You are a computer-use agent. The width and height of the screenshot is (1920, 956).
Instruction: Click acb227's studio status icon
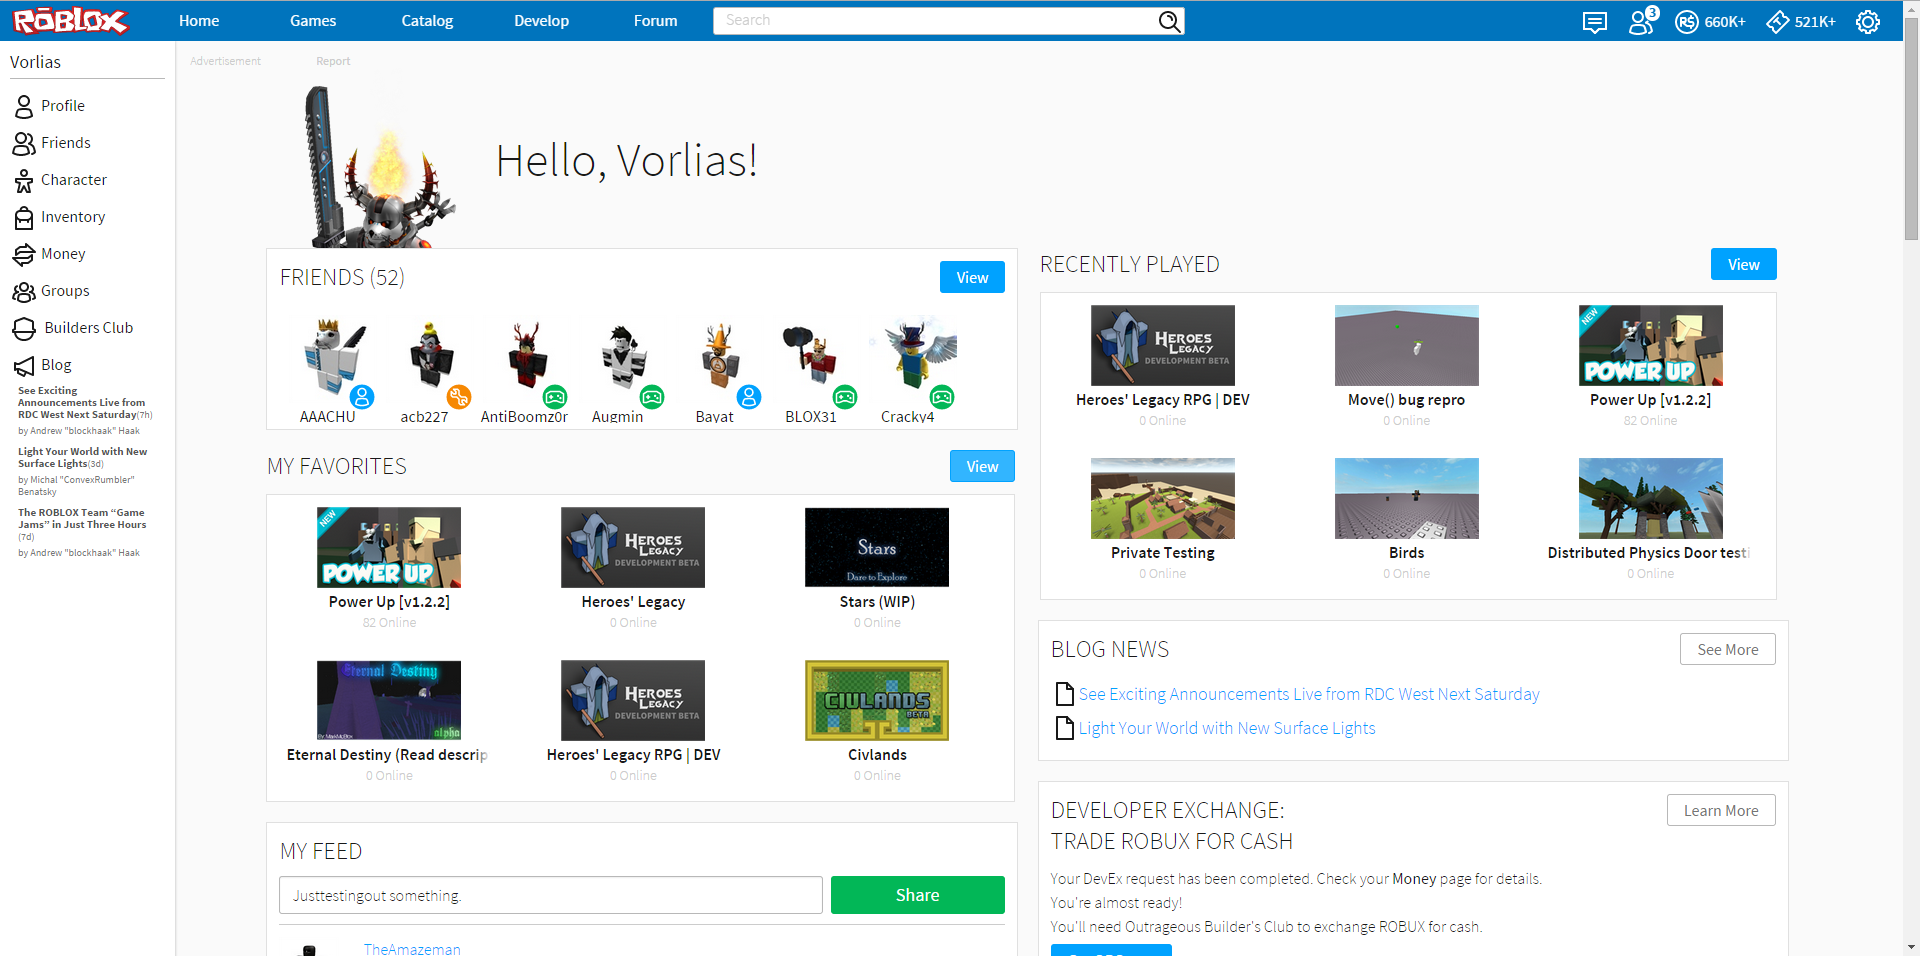[459, 397]
